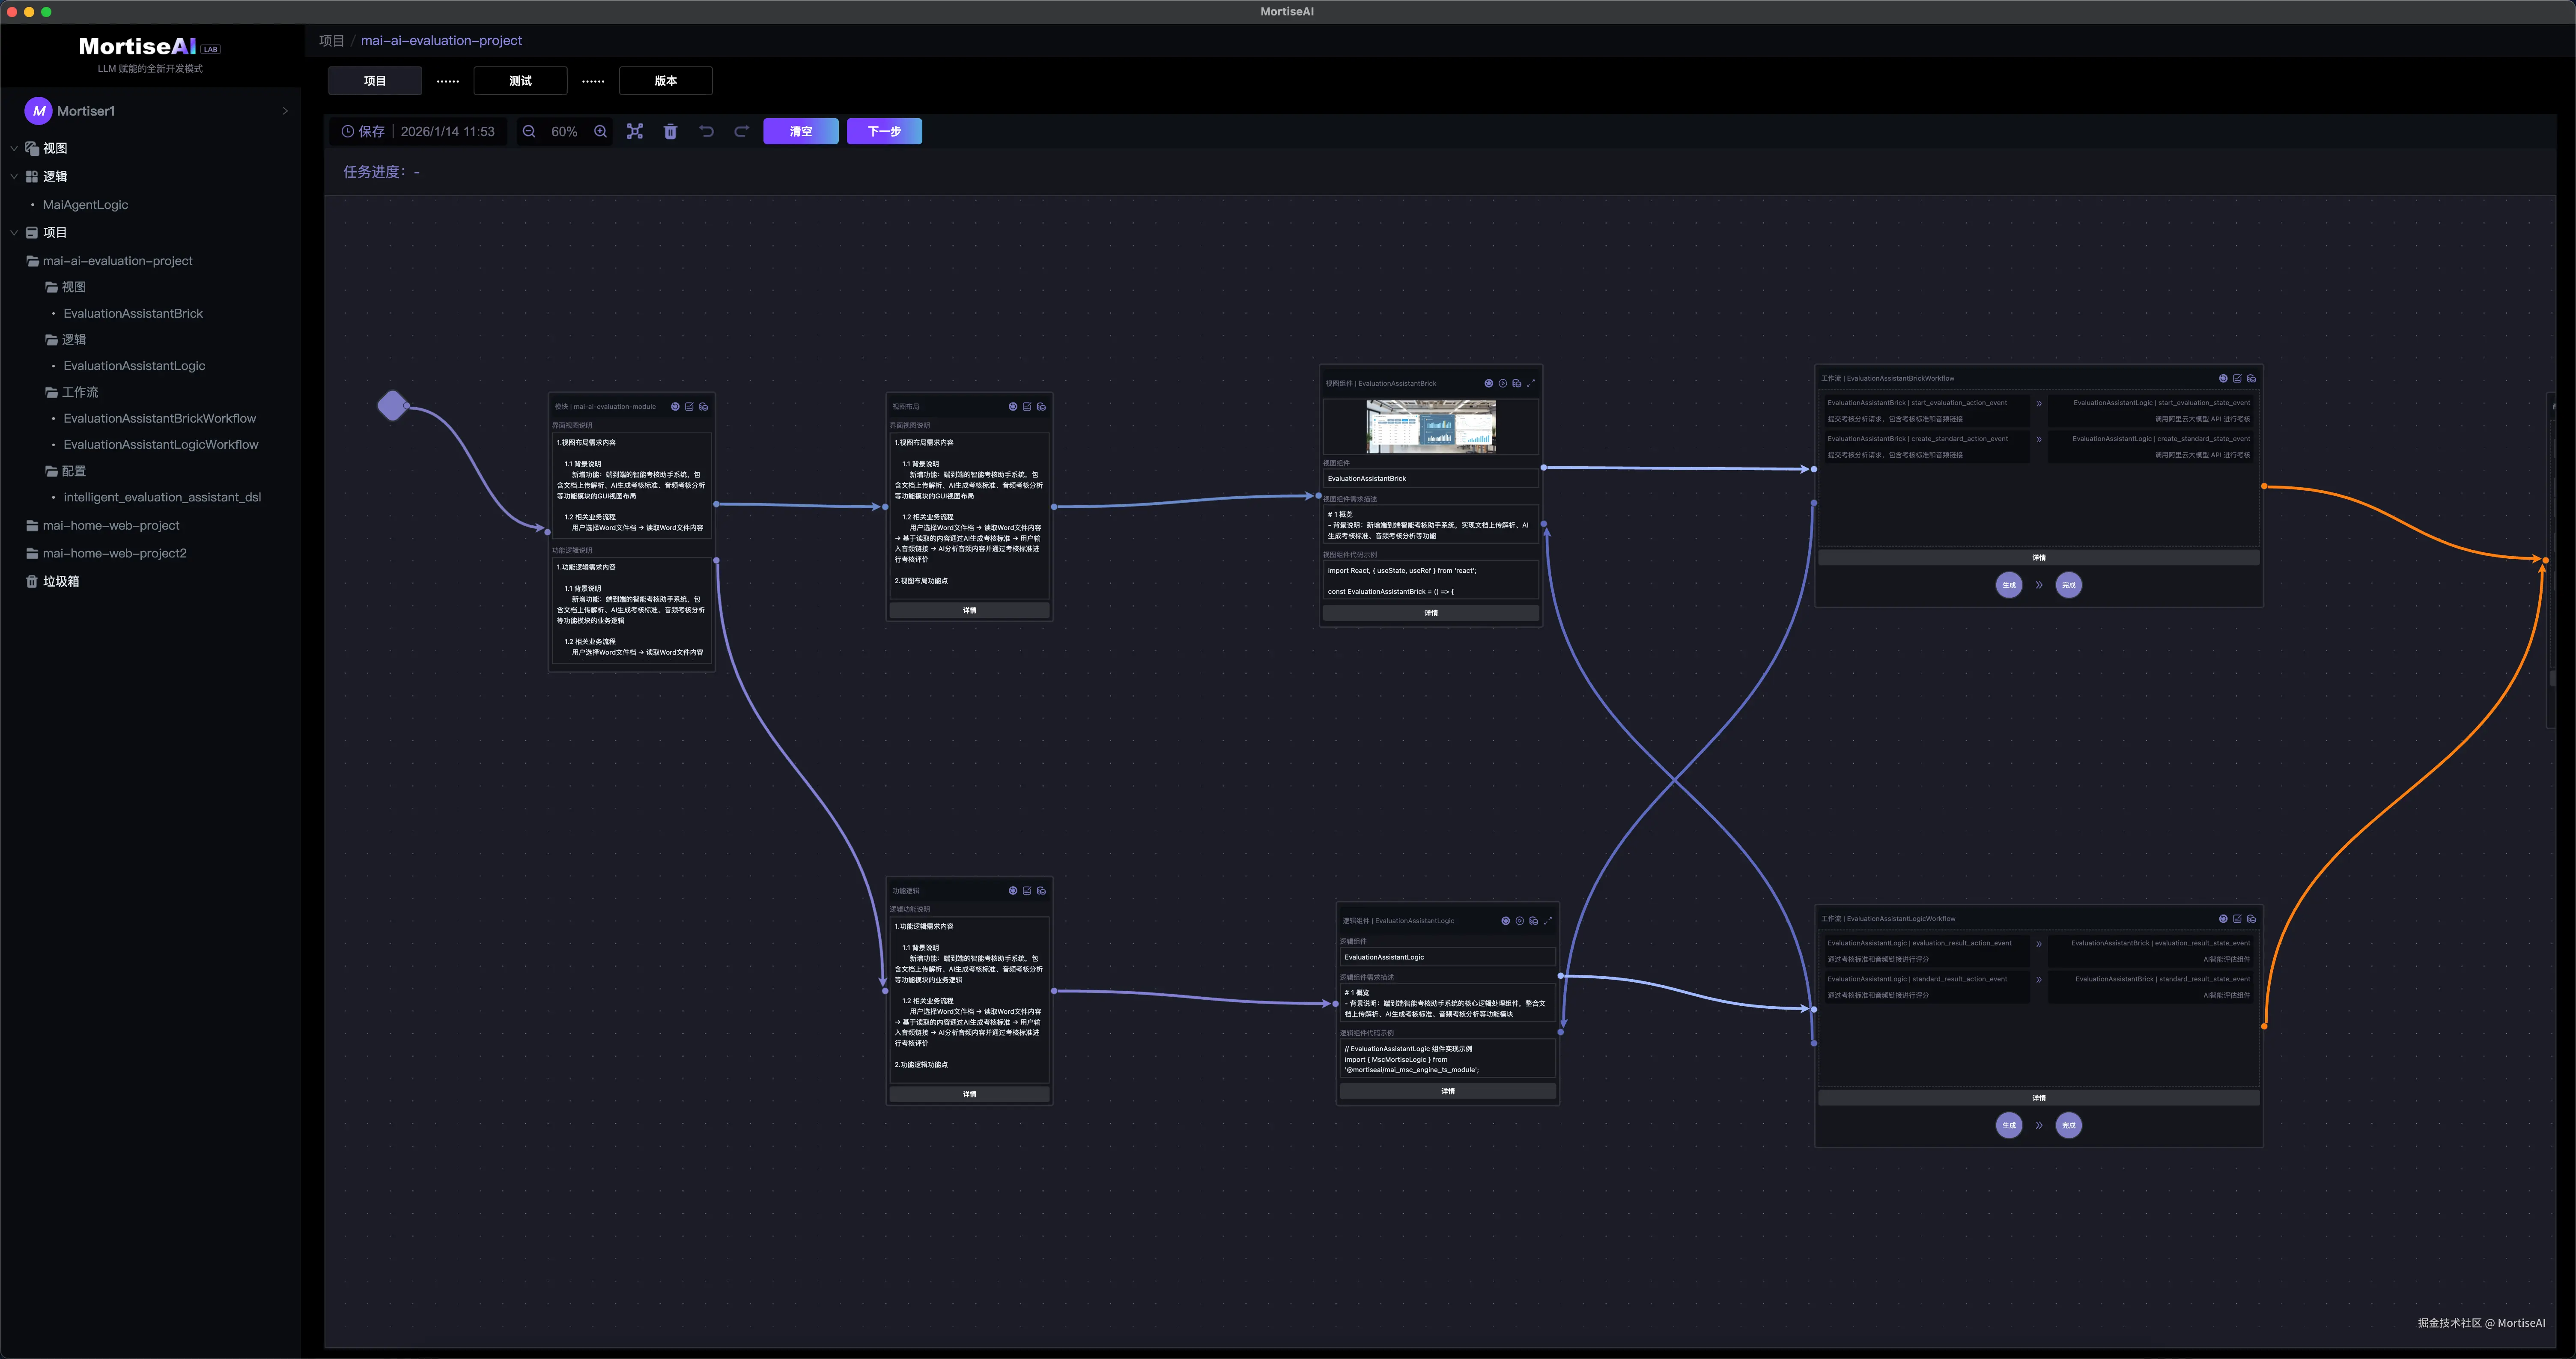
Task: Collapse the 视图 section in the sidebar
Action: (14, 148)
